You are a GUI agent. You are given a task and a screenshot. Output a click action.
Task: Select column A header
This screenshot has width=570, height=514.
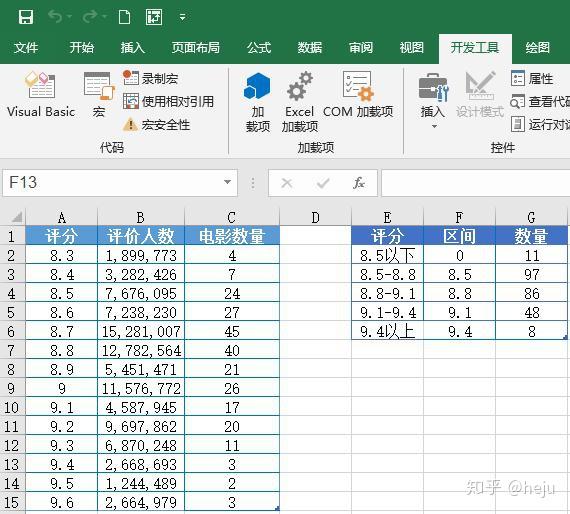pos(61,218)
